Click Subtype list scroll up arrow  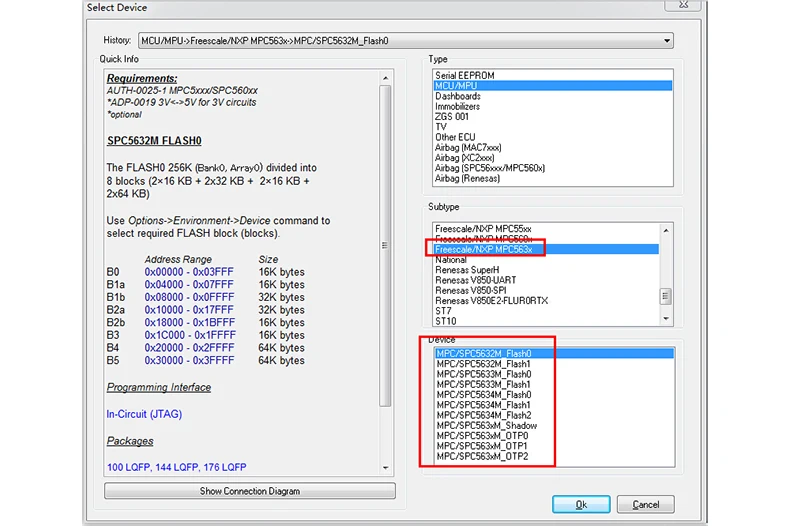click(x=666, y=230)
